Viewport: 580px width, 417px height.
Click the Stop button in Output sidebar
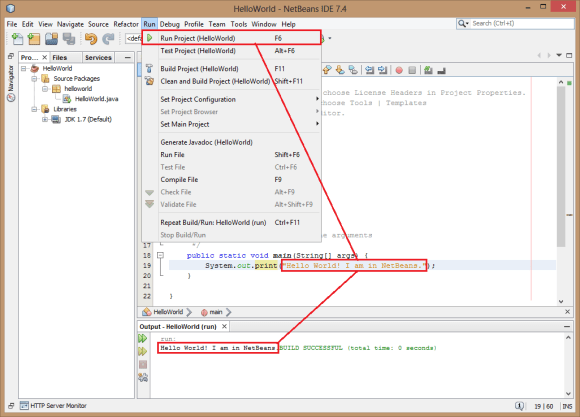[x=143, y=364]
